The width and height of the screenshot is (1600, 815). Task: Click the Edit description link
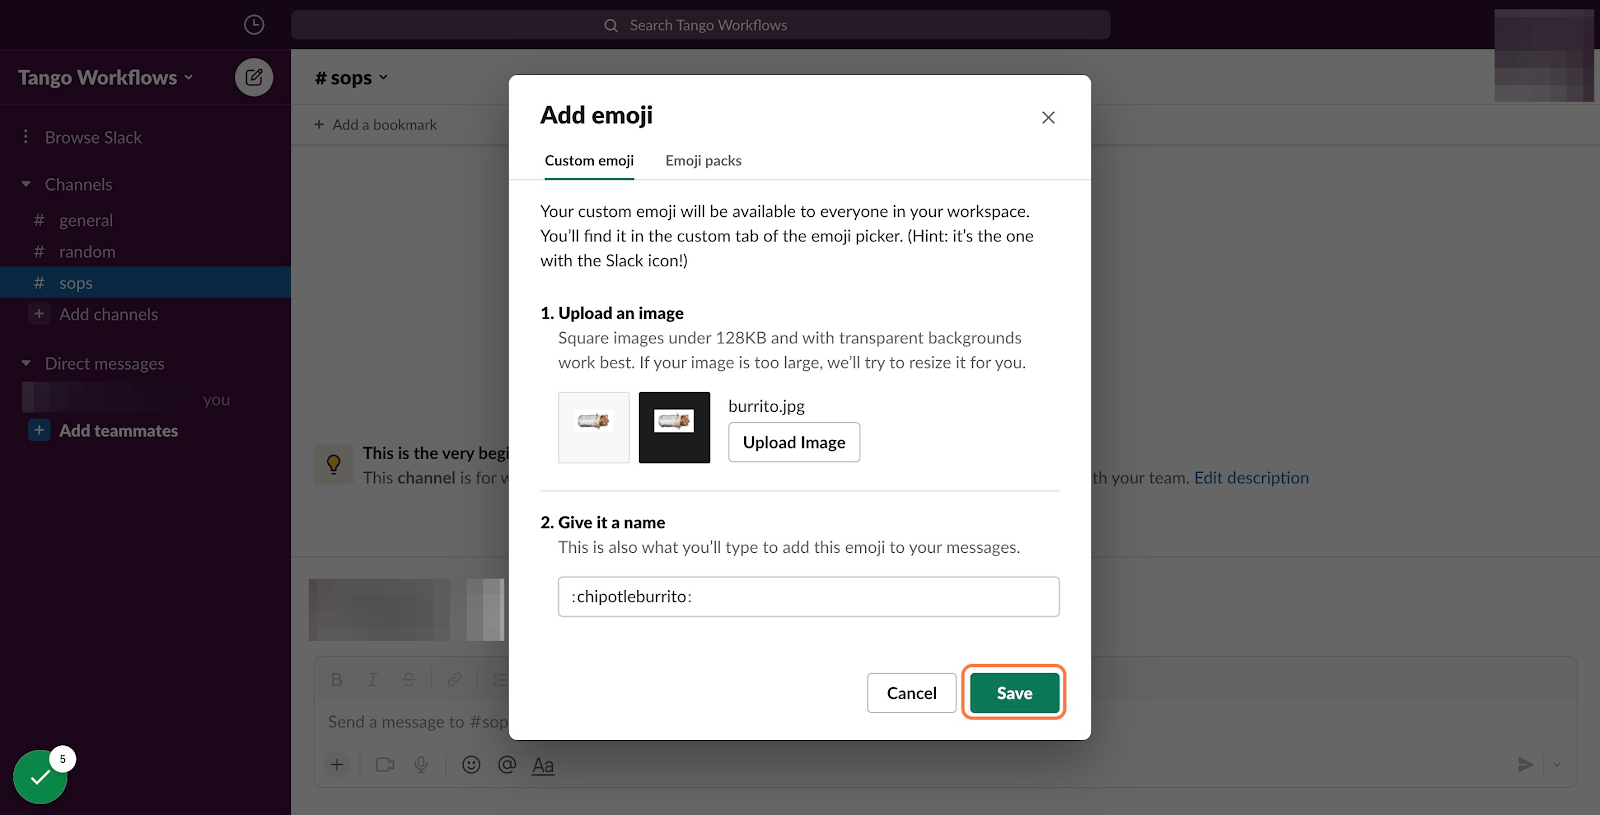(1251, 478)
